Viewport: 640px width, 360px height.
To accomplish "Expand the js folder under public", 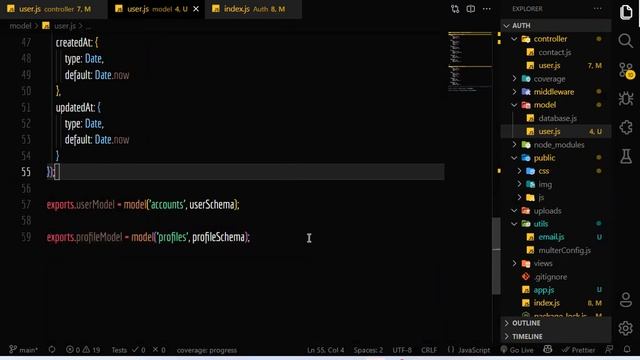I will 519,198.
